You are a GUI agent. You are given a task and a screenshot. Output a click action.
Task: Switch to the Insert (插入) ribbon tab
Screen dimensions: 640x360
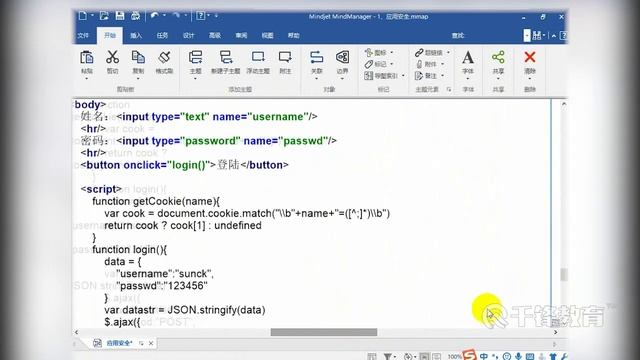tap(136, 36)
